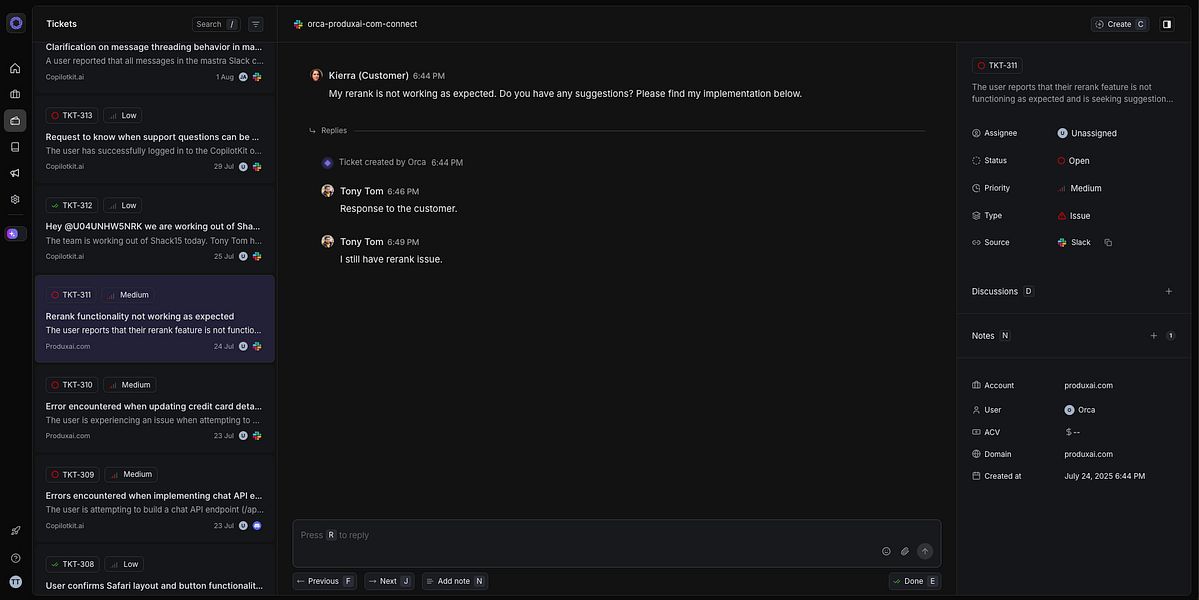The width and height of the screenshot is (1199, 600).
Task: Select the announcements megaphone icon
Action: tap(14, 172)
